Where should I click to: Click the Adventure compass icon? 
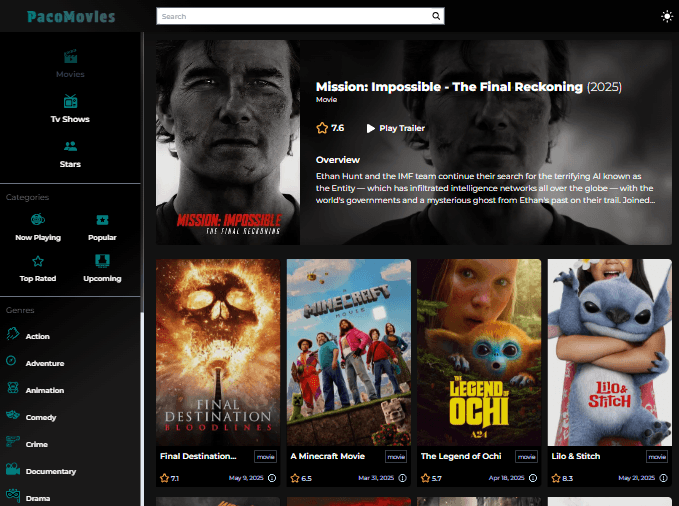11,360
